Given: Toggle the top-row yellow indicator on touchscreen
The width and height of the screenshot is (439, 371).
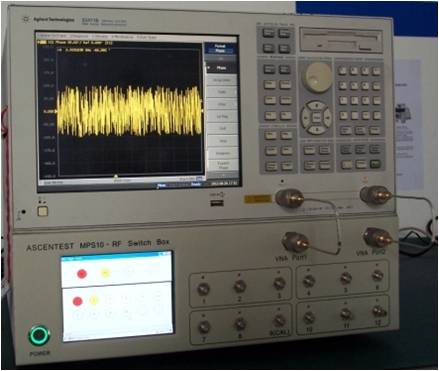Looking at the screenshot, I should tap(105, 273).
